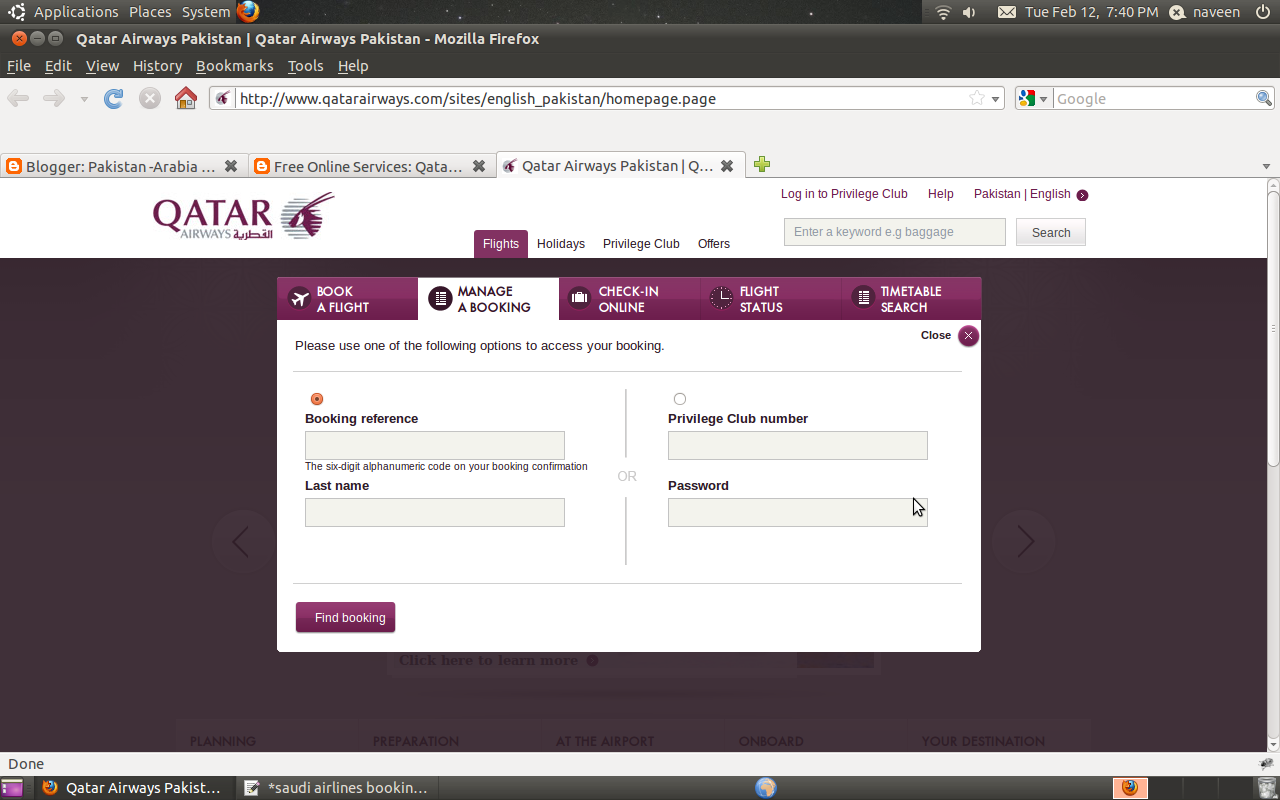Click the suitcase icon on Check-in Online
The height and width of the screenshot is (800, 1280).
click(580, 298)
